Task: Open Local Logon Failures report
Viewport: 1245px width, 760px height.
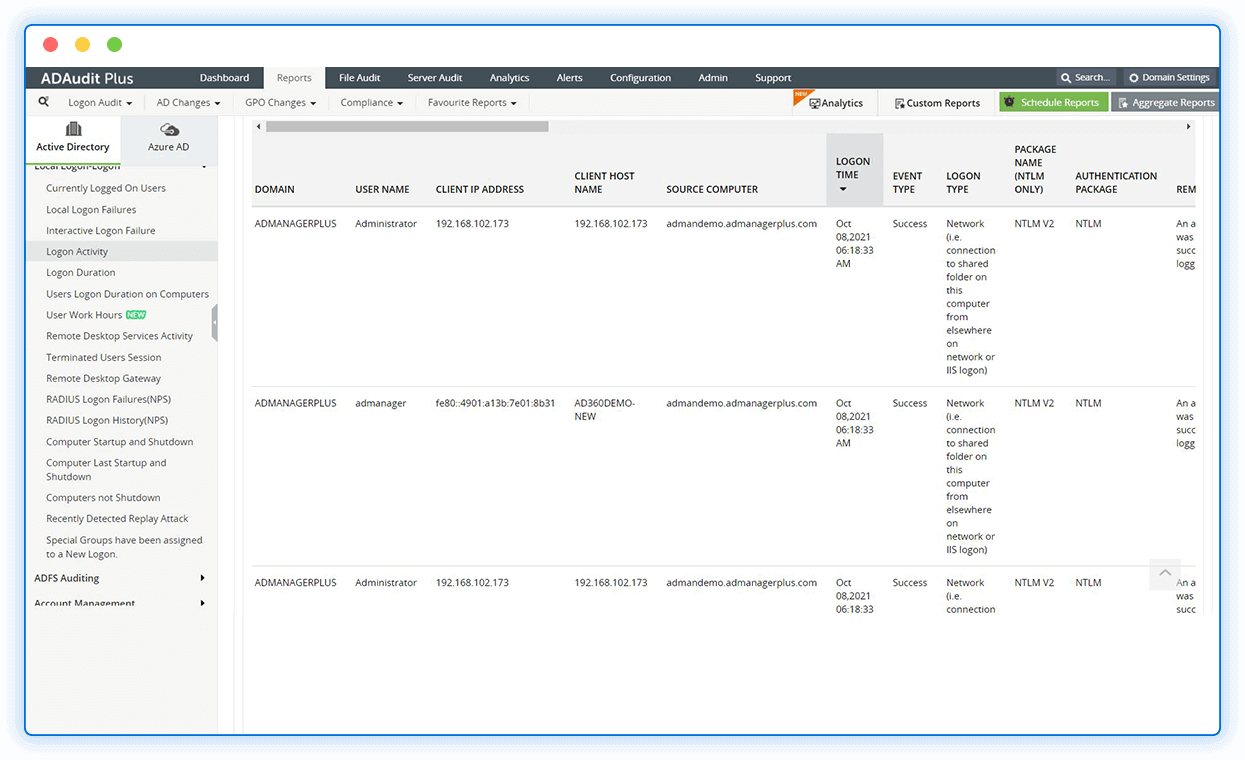Action: [x=91, y=210]
